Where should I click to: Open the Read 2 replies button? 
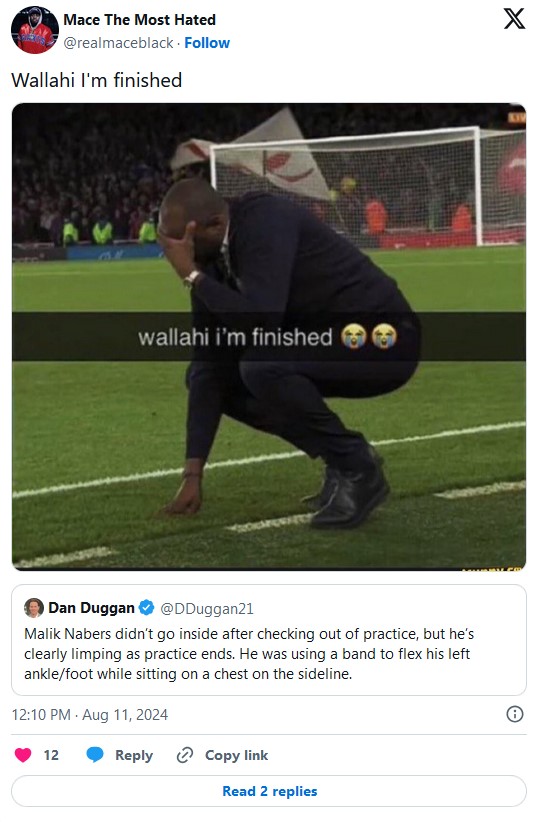tap(269, 791)
